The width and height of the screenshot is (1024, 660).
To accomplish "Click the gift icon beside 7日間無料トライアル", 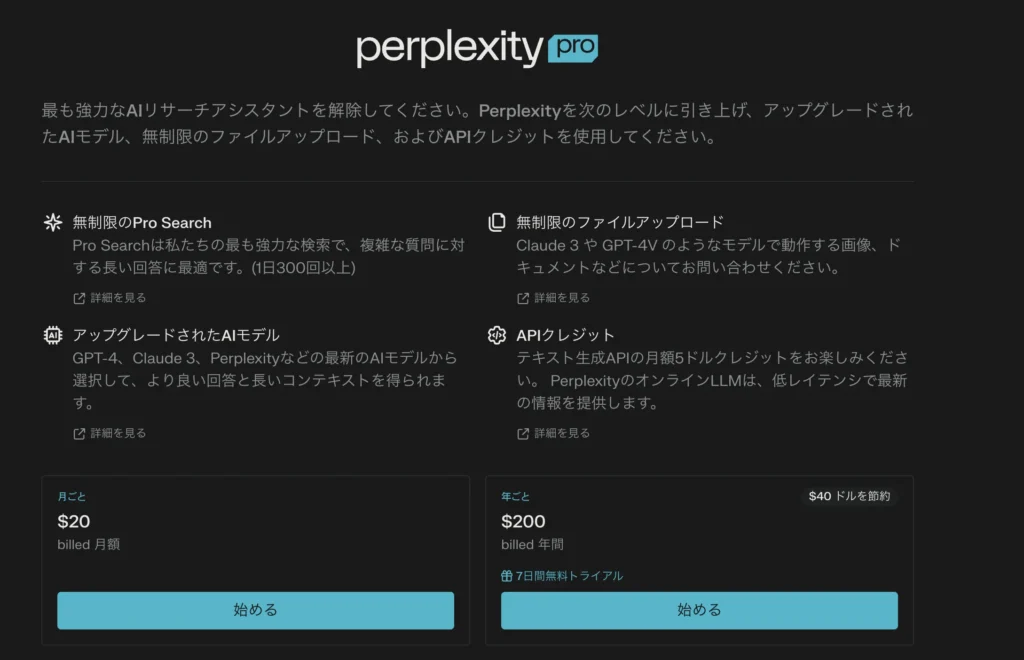I will click(x=507, y=576).
